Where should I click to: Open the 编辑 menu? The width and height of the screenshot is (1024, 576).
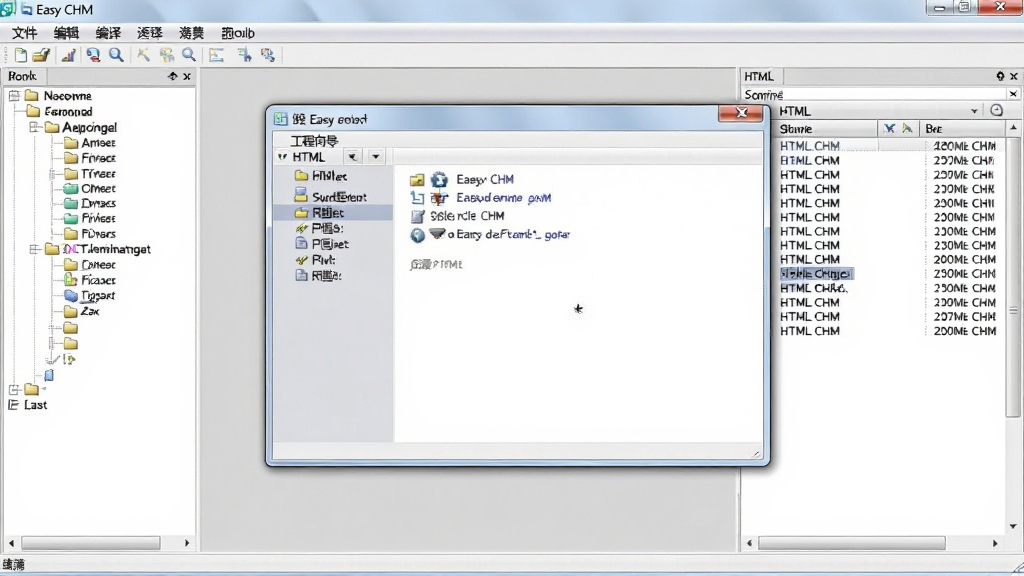[66, 33]
